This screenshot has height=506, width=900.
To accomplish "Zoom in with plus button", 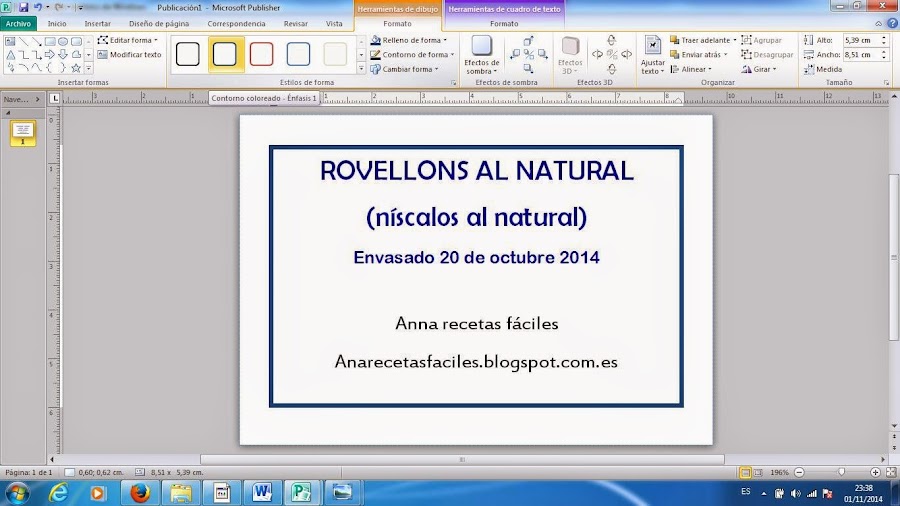I will 875,472.
